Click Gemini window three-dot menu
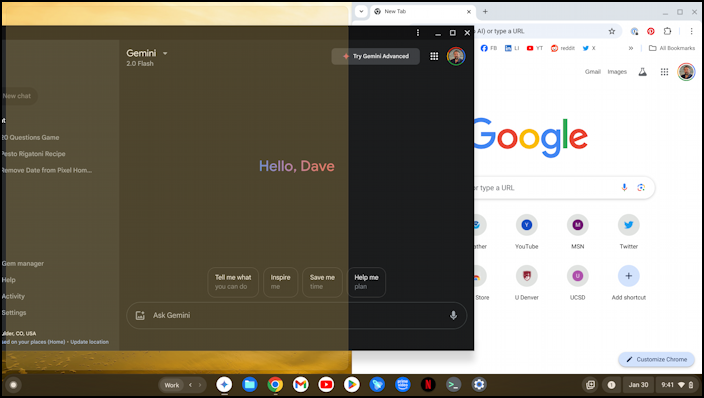 click(x=418, y=33)
